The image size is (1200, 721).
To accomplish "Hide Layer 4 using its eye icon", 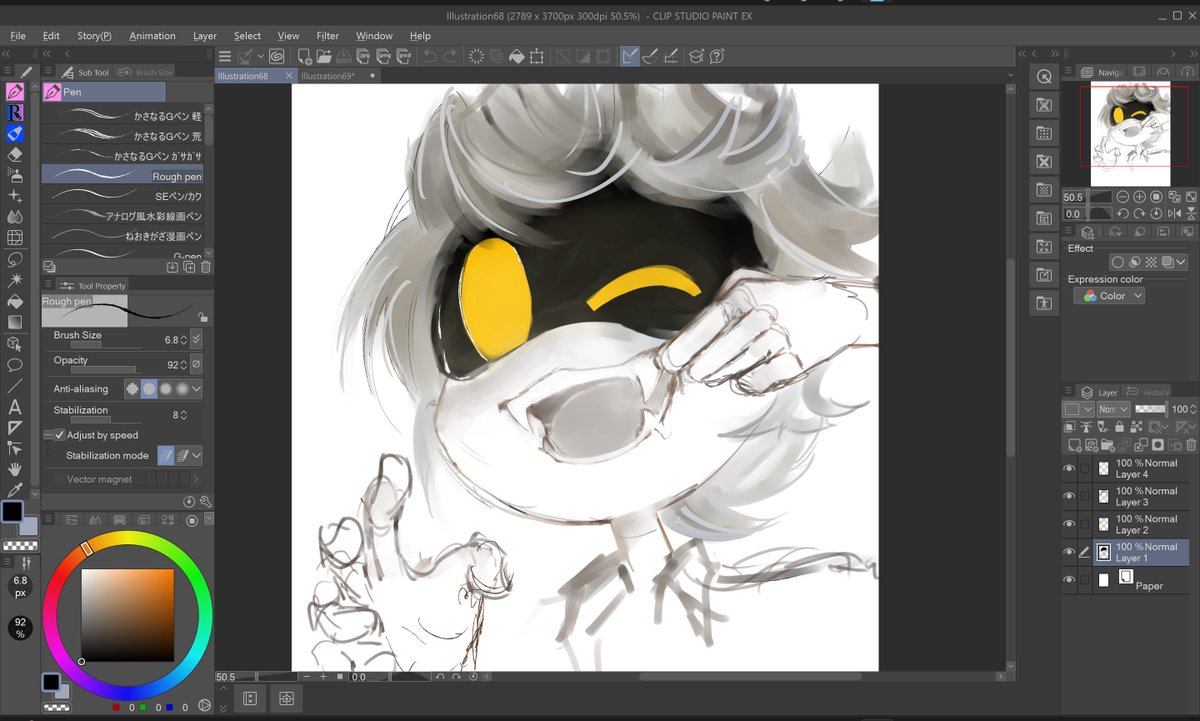I will 1069,468.
